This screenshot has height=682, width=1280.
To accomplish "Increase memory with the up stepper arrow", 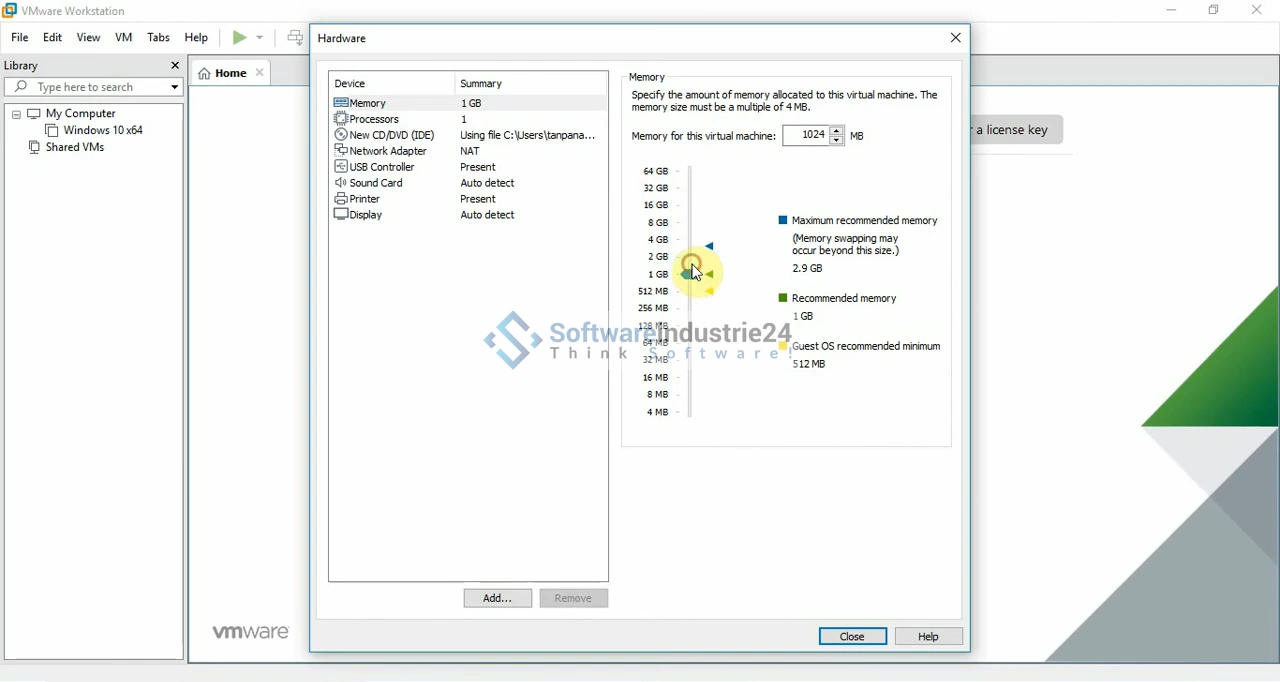I will [837, 130].
